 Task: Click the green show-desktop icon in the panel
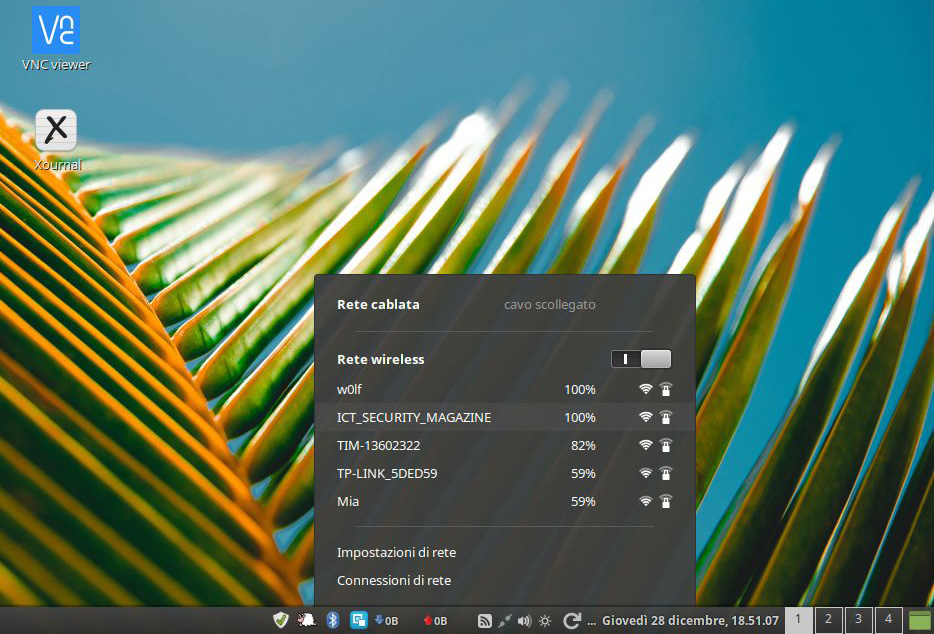921,620
